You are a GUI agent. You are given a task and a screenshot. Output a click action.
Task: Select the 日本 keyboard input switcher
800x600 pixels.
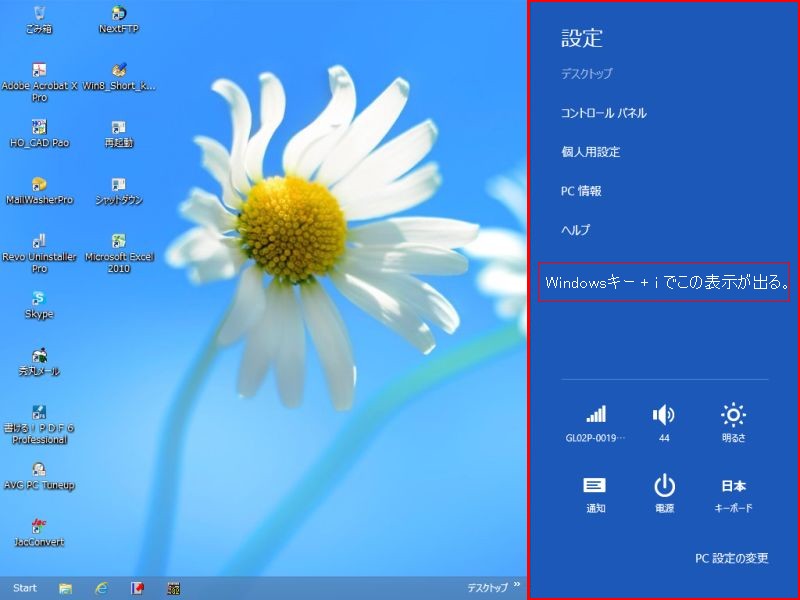[733, 486]
